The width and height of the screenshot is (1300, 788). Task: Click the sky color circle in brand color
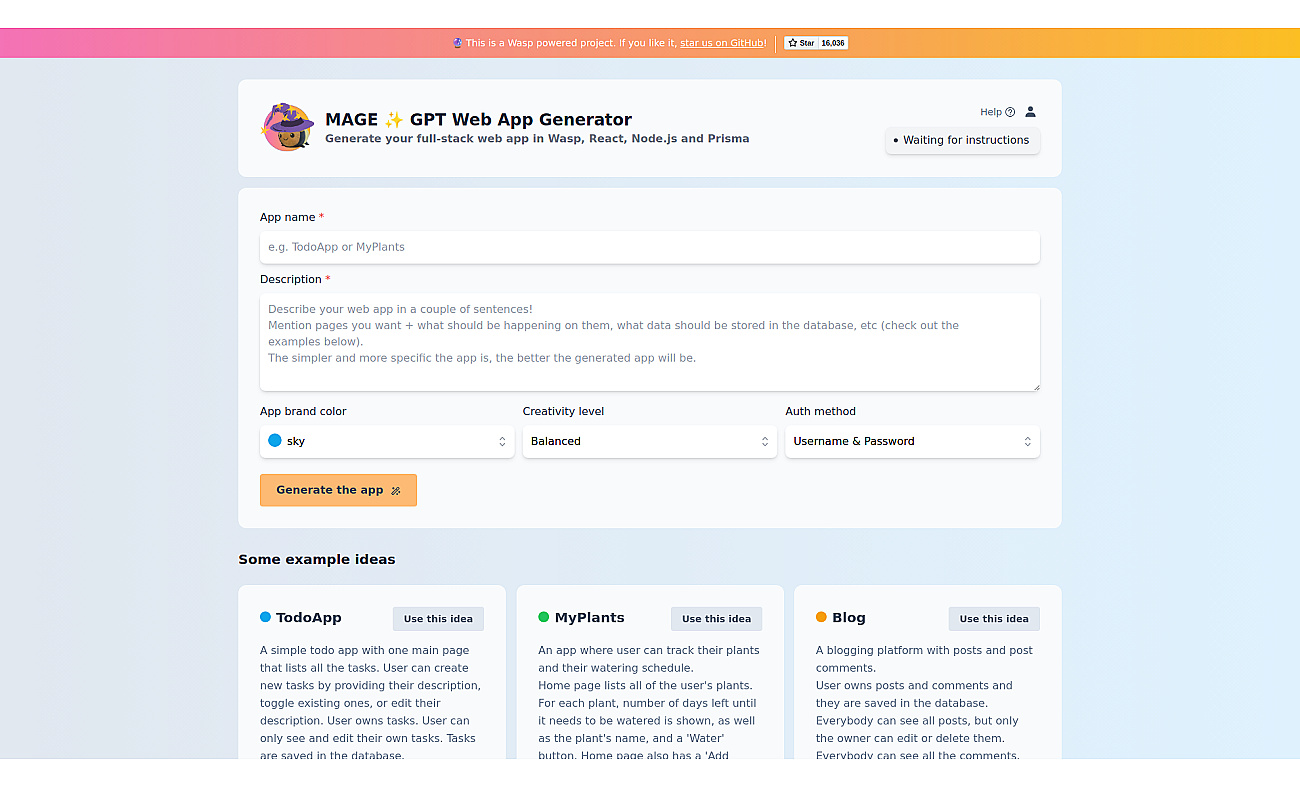275,440
